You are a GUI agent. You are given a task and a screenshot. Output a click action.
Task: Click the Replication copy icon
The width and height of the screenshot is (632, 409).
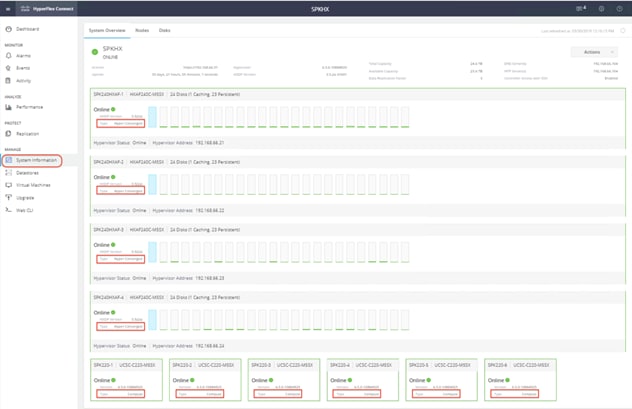[8, 133]
